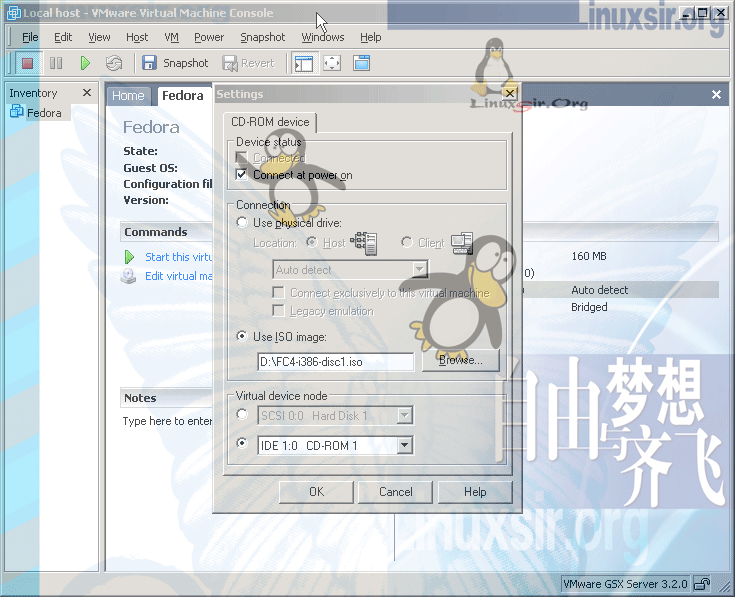The image size is (735, 597).
Task: Select the SCSI device node radio button
Action: pyautogui.click(x=242, y=414)
